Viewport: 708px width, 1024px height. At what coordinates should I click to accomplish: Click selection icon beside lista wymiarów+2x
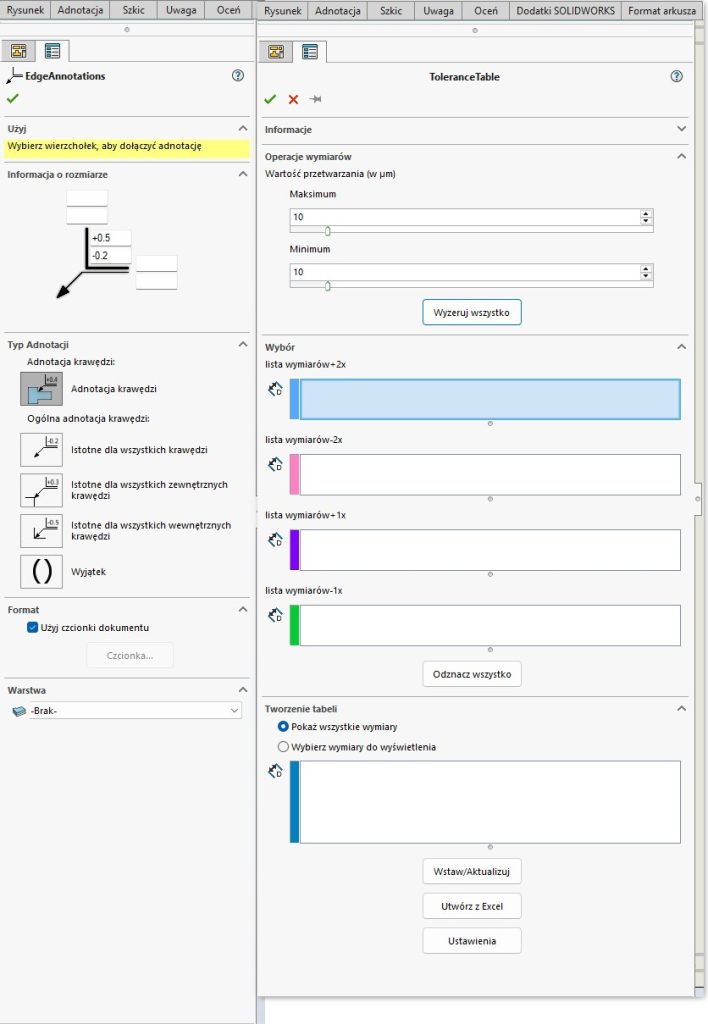[275, 389]
